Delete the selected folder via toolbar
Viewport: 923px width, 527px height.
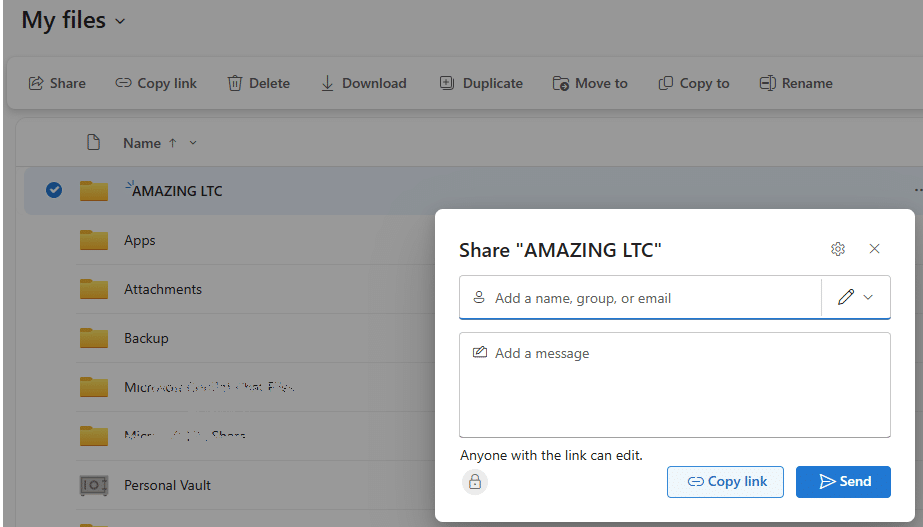tap(258, 84)
